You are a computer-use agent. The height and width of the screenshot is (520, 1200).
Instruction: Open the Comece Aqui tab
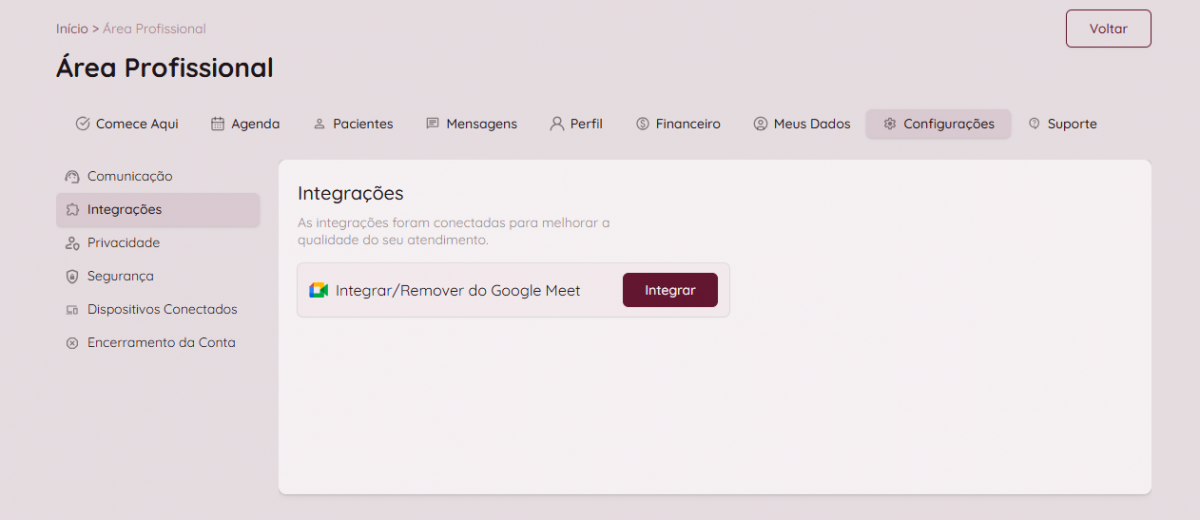[127, 124]
